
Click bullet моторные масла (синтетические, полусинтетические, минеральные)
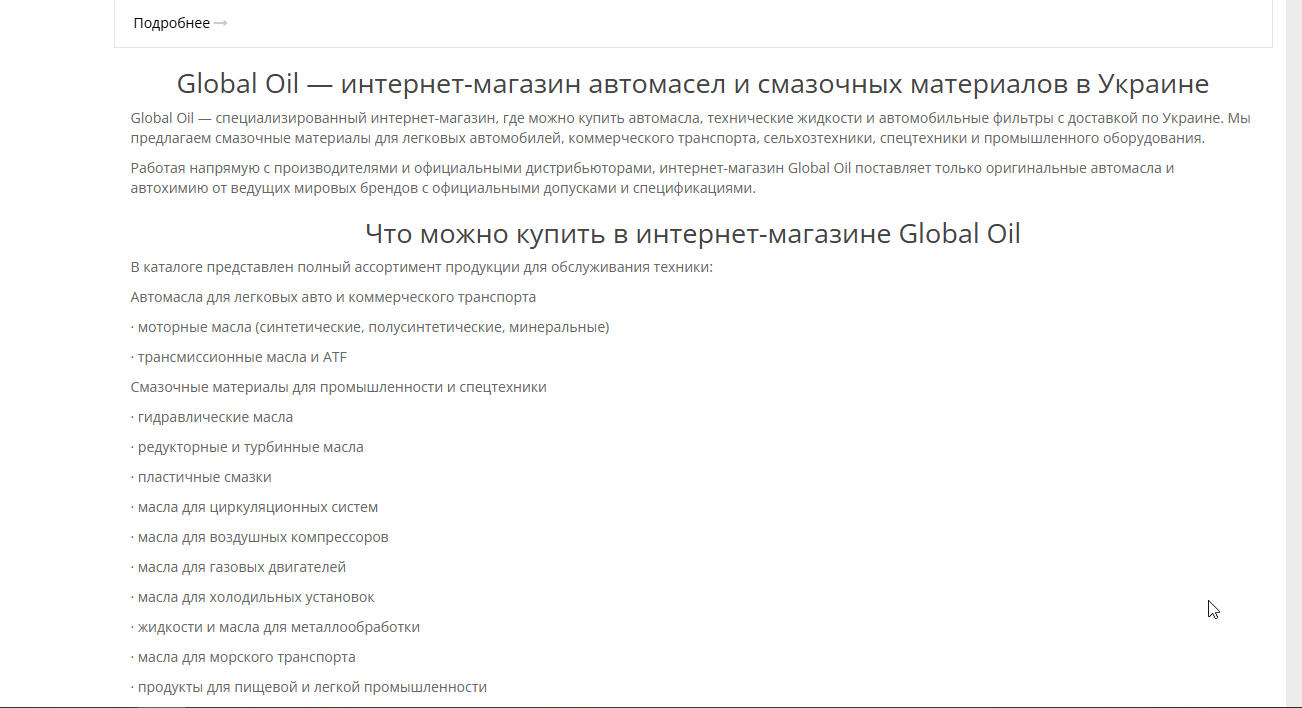coord(370,327)
